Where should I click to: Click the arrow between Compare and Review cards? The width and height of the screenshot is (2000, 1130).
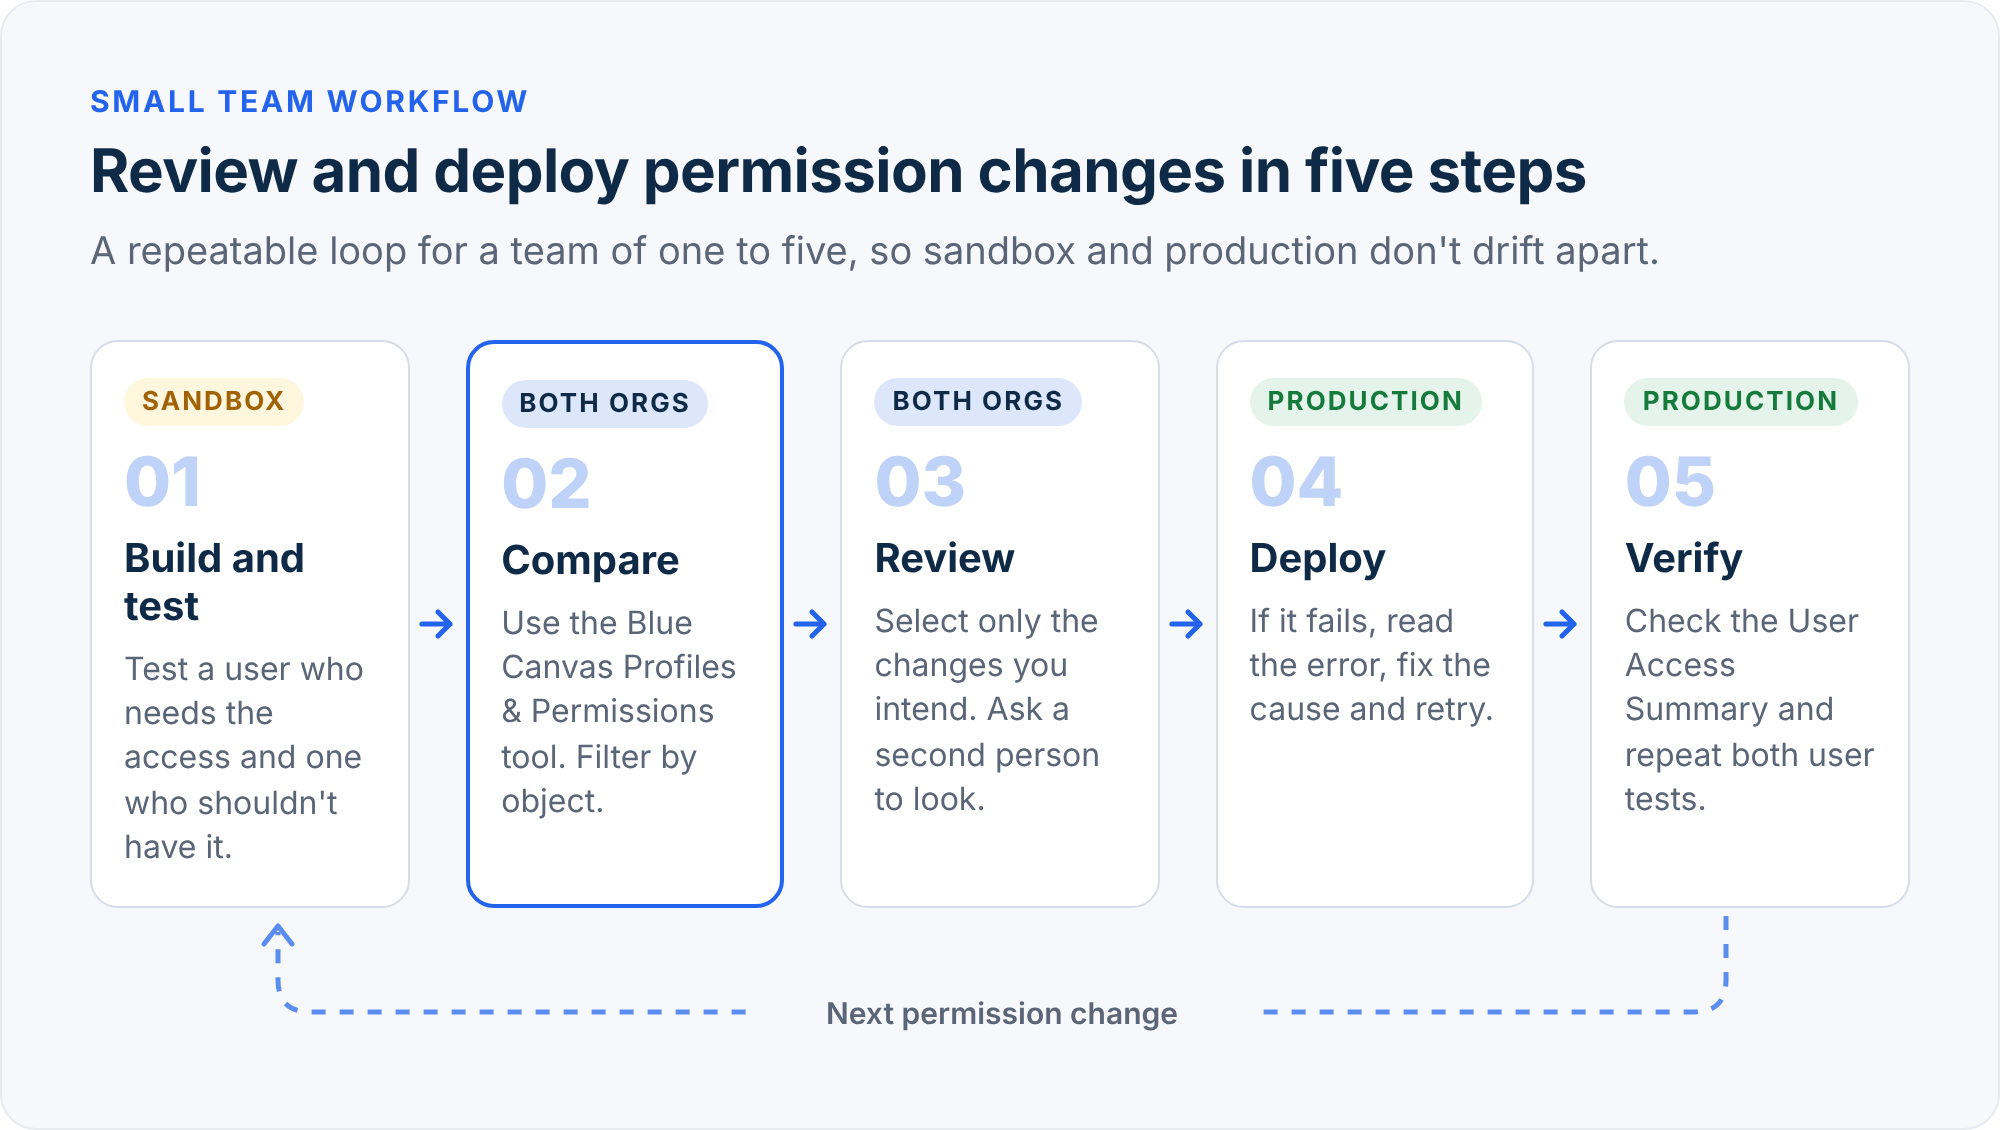point(811,625)
